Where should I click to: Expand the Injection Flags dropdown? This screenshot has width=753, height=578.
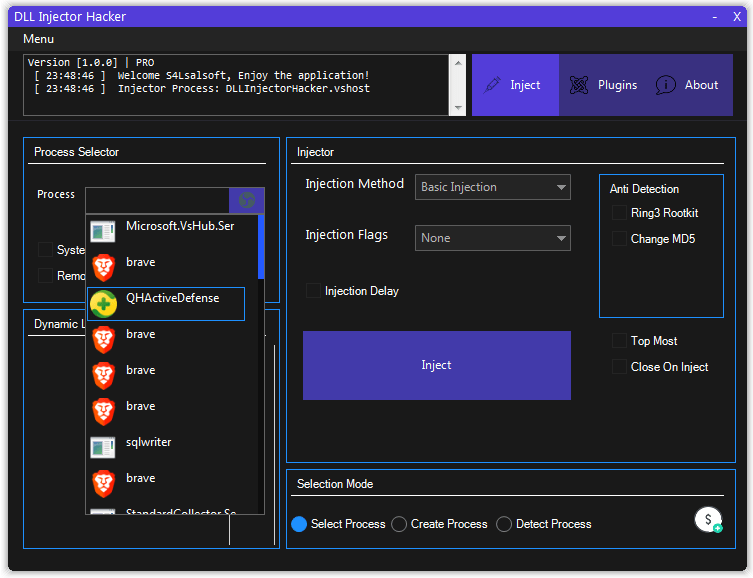click(493, 238)
